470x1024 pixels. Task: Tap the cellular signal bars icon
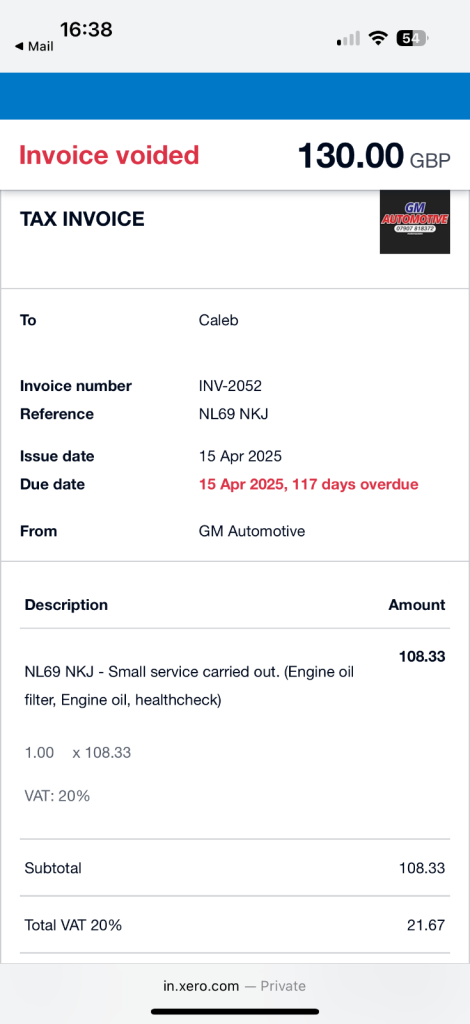point(349,39)
